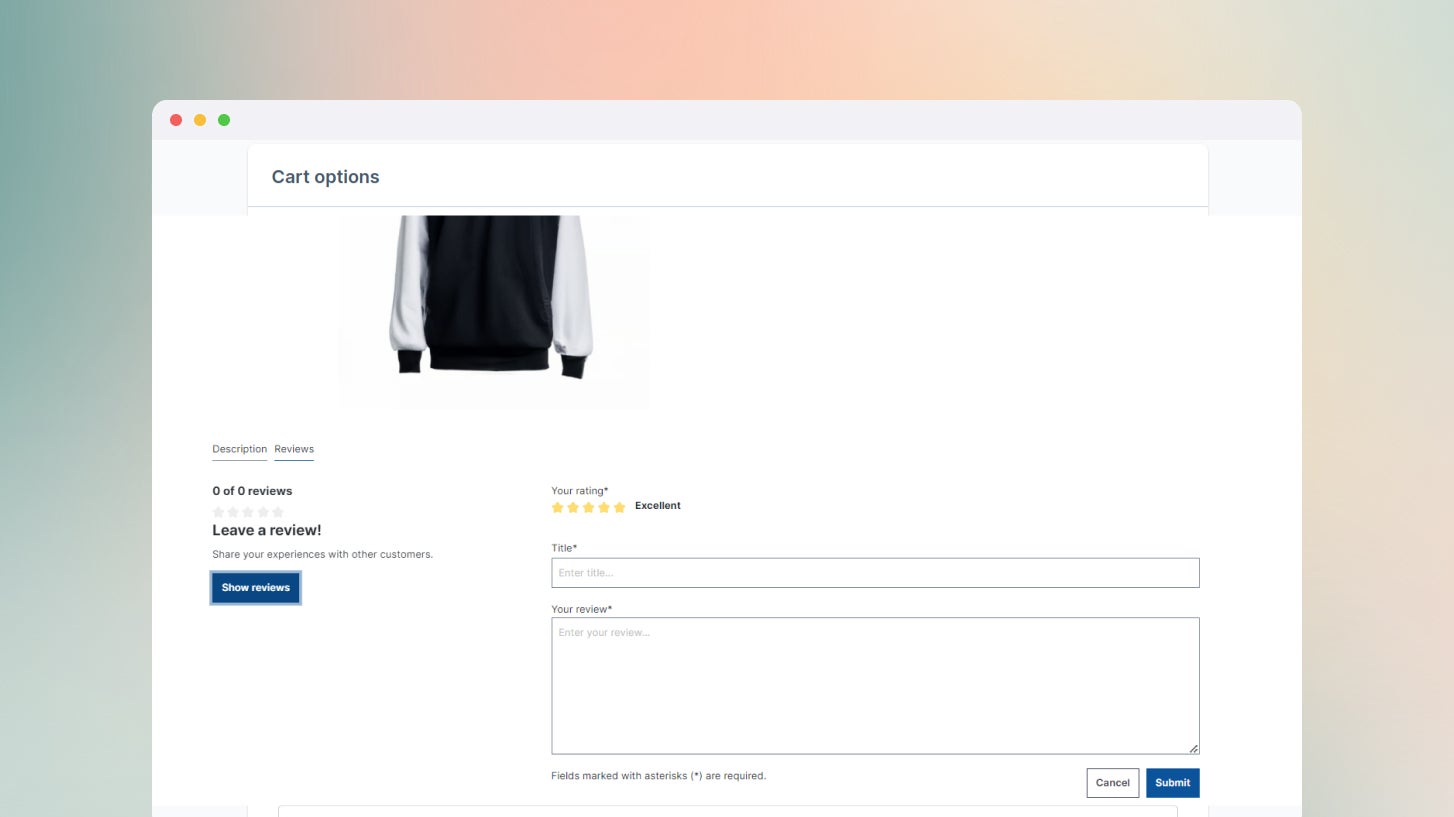This screenshot has height=817, width=1454.
Task: Set your rating to two stars
Action: [x=573, y=507]
